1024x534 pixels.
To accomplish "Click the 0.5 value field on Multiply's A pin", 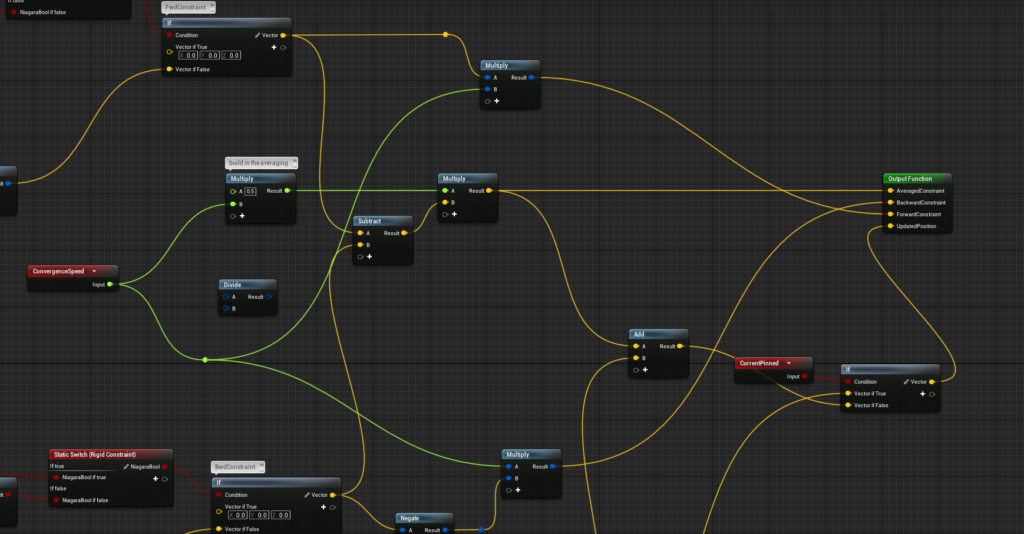I will (251, 191).
